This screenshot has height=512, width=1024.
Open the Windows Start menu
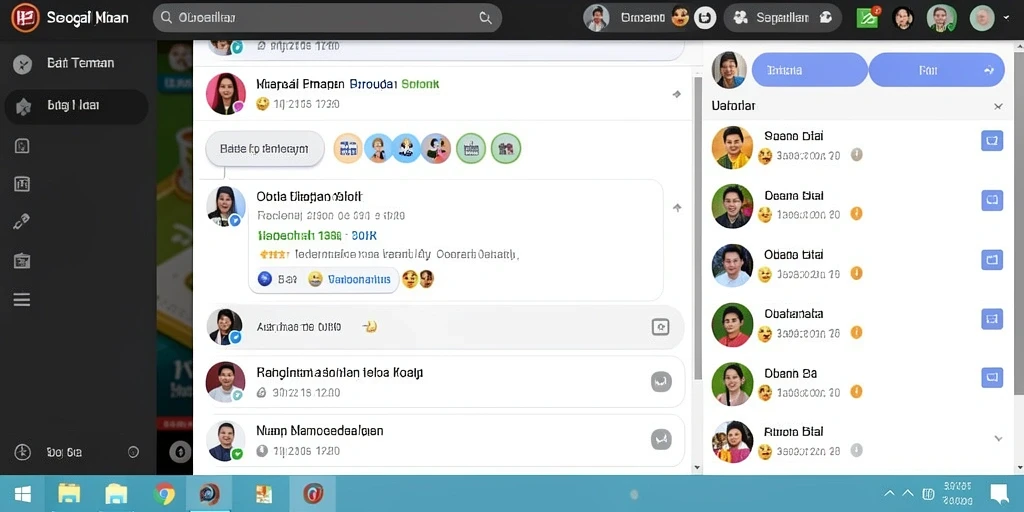click(x=22, y=494)
